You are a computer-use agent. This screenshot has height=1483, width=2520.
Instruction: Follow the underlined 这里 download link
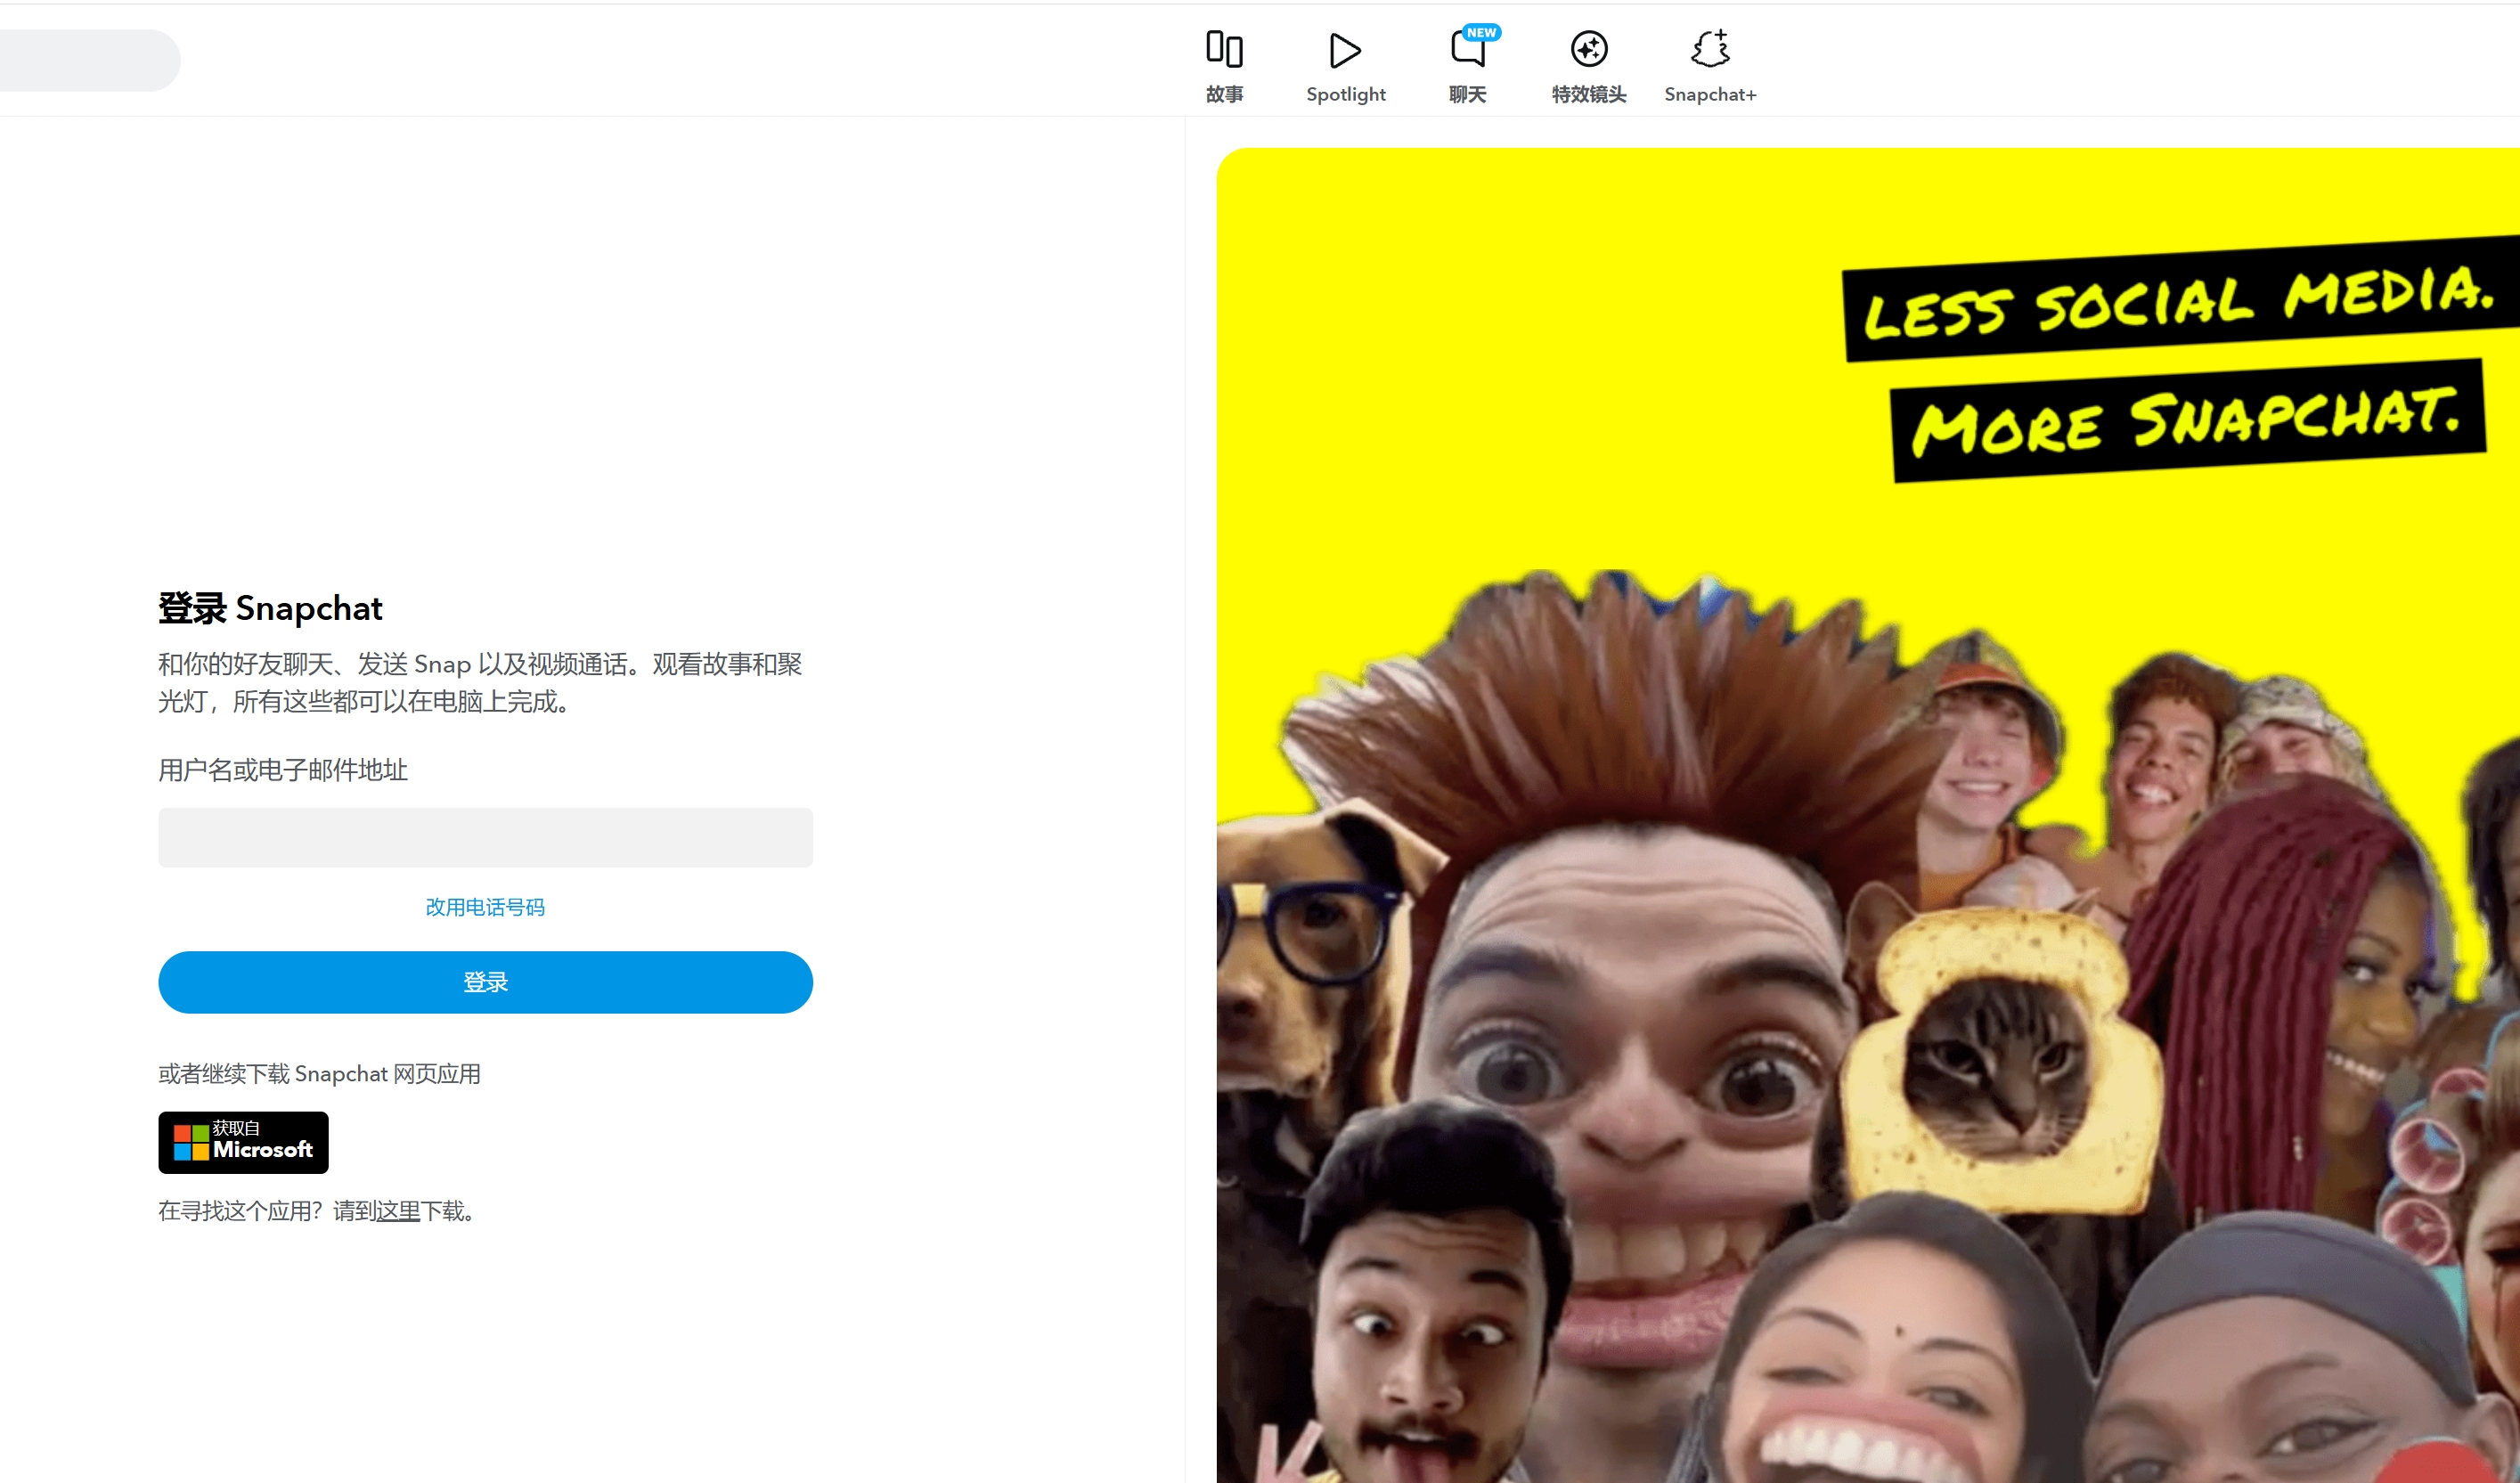click(398, 1211)
